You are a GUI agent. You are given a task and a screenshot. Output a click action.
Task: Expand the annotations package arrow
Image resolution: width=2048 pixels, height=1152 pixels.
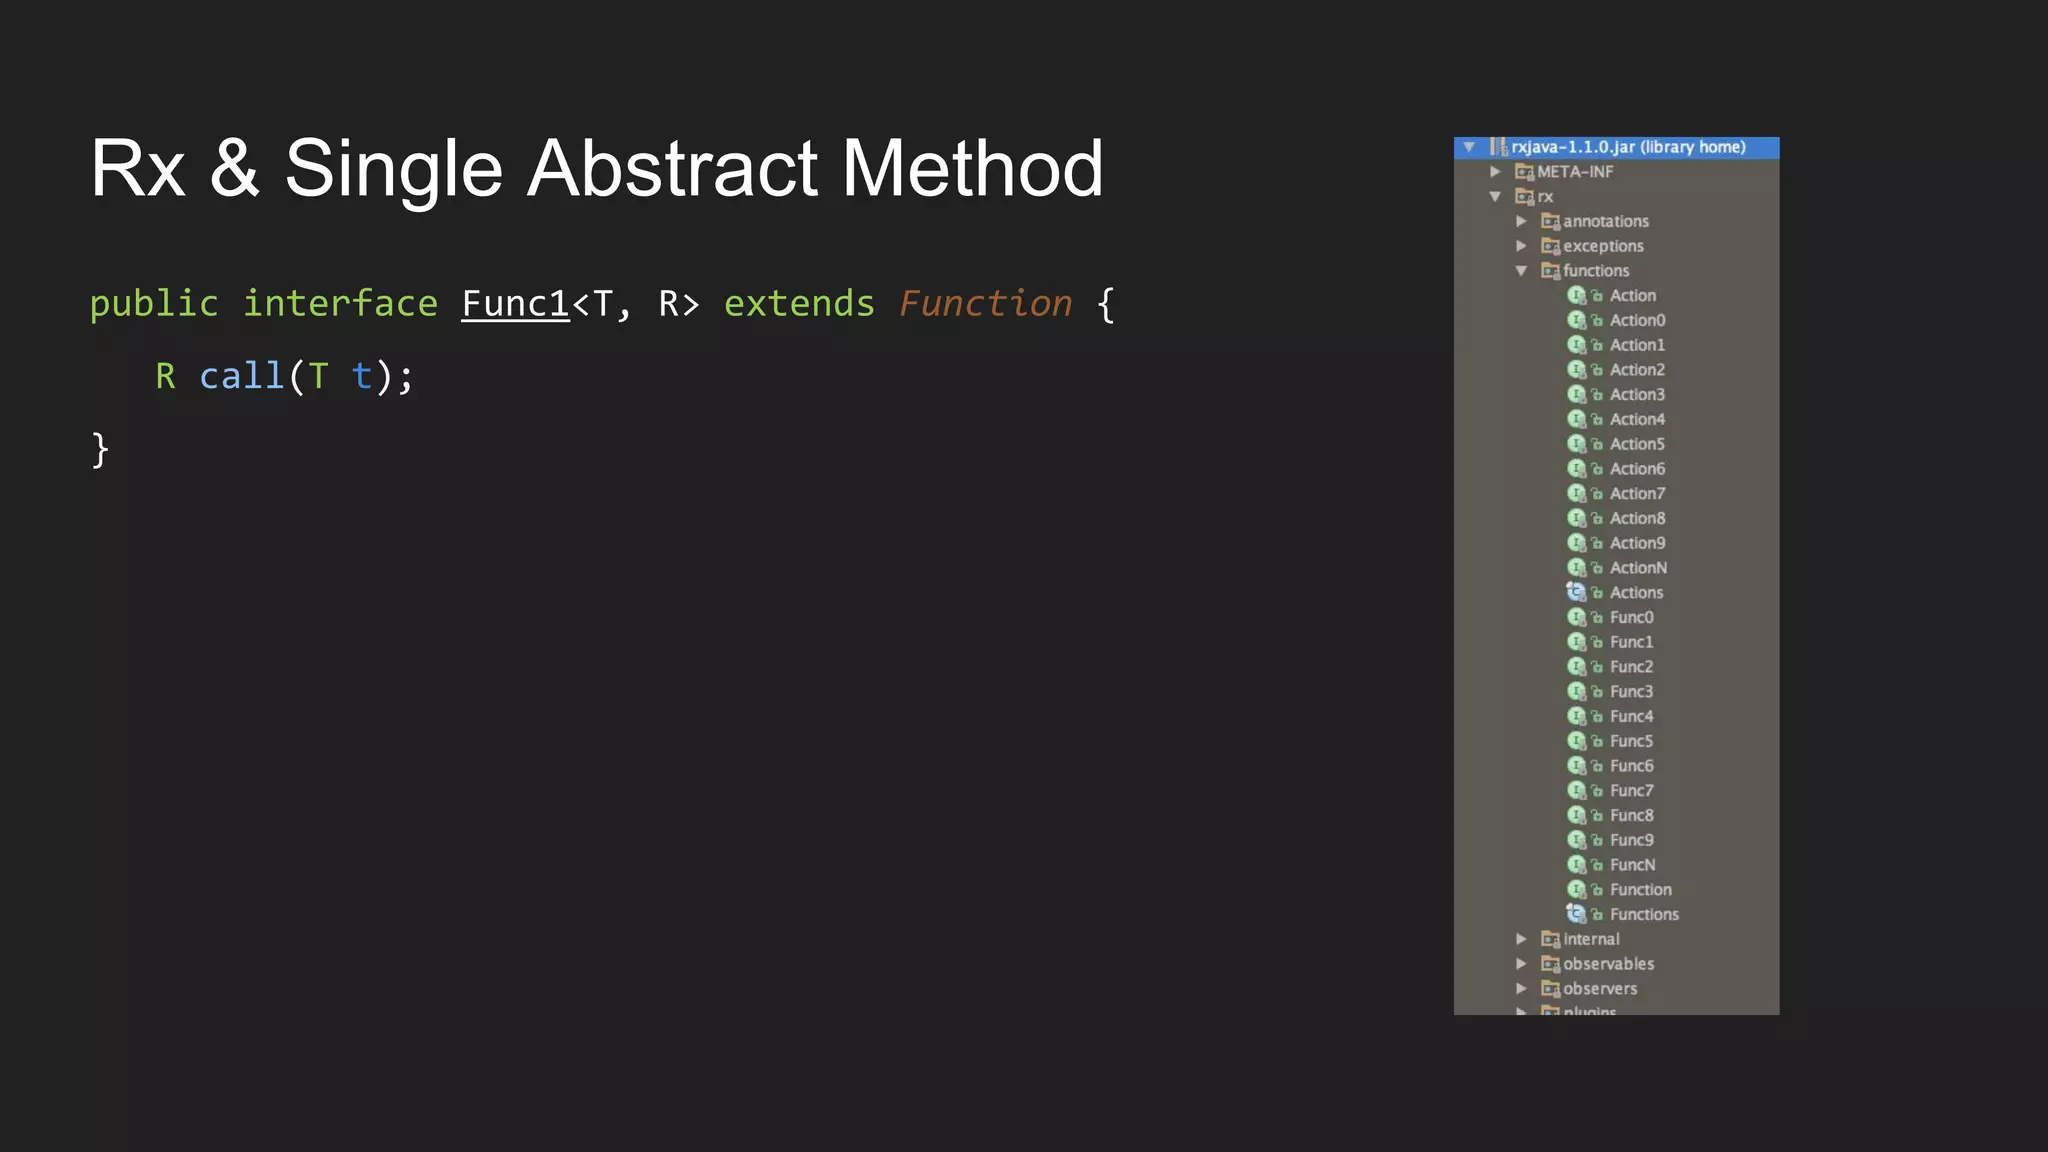1521,221
